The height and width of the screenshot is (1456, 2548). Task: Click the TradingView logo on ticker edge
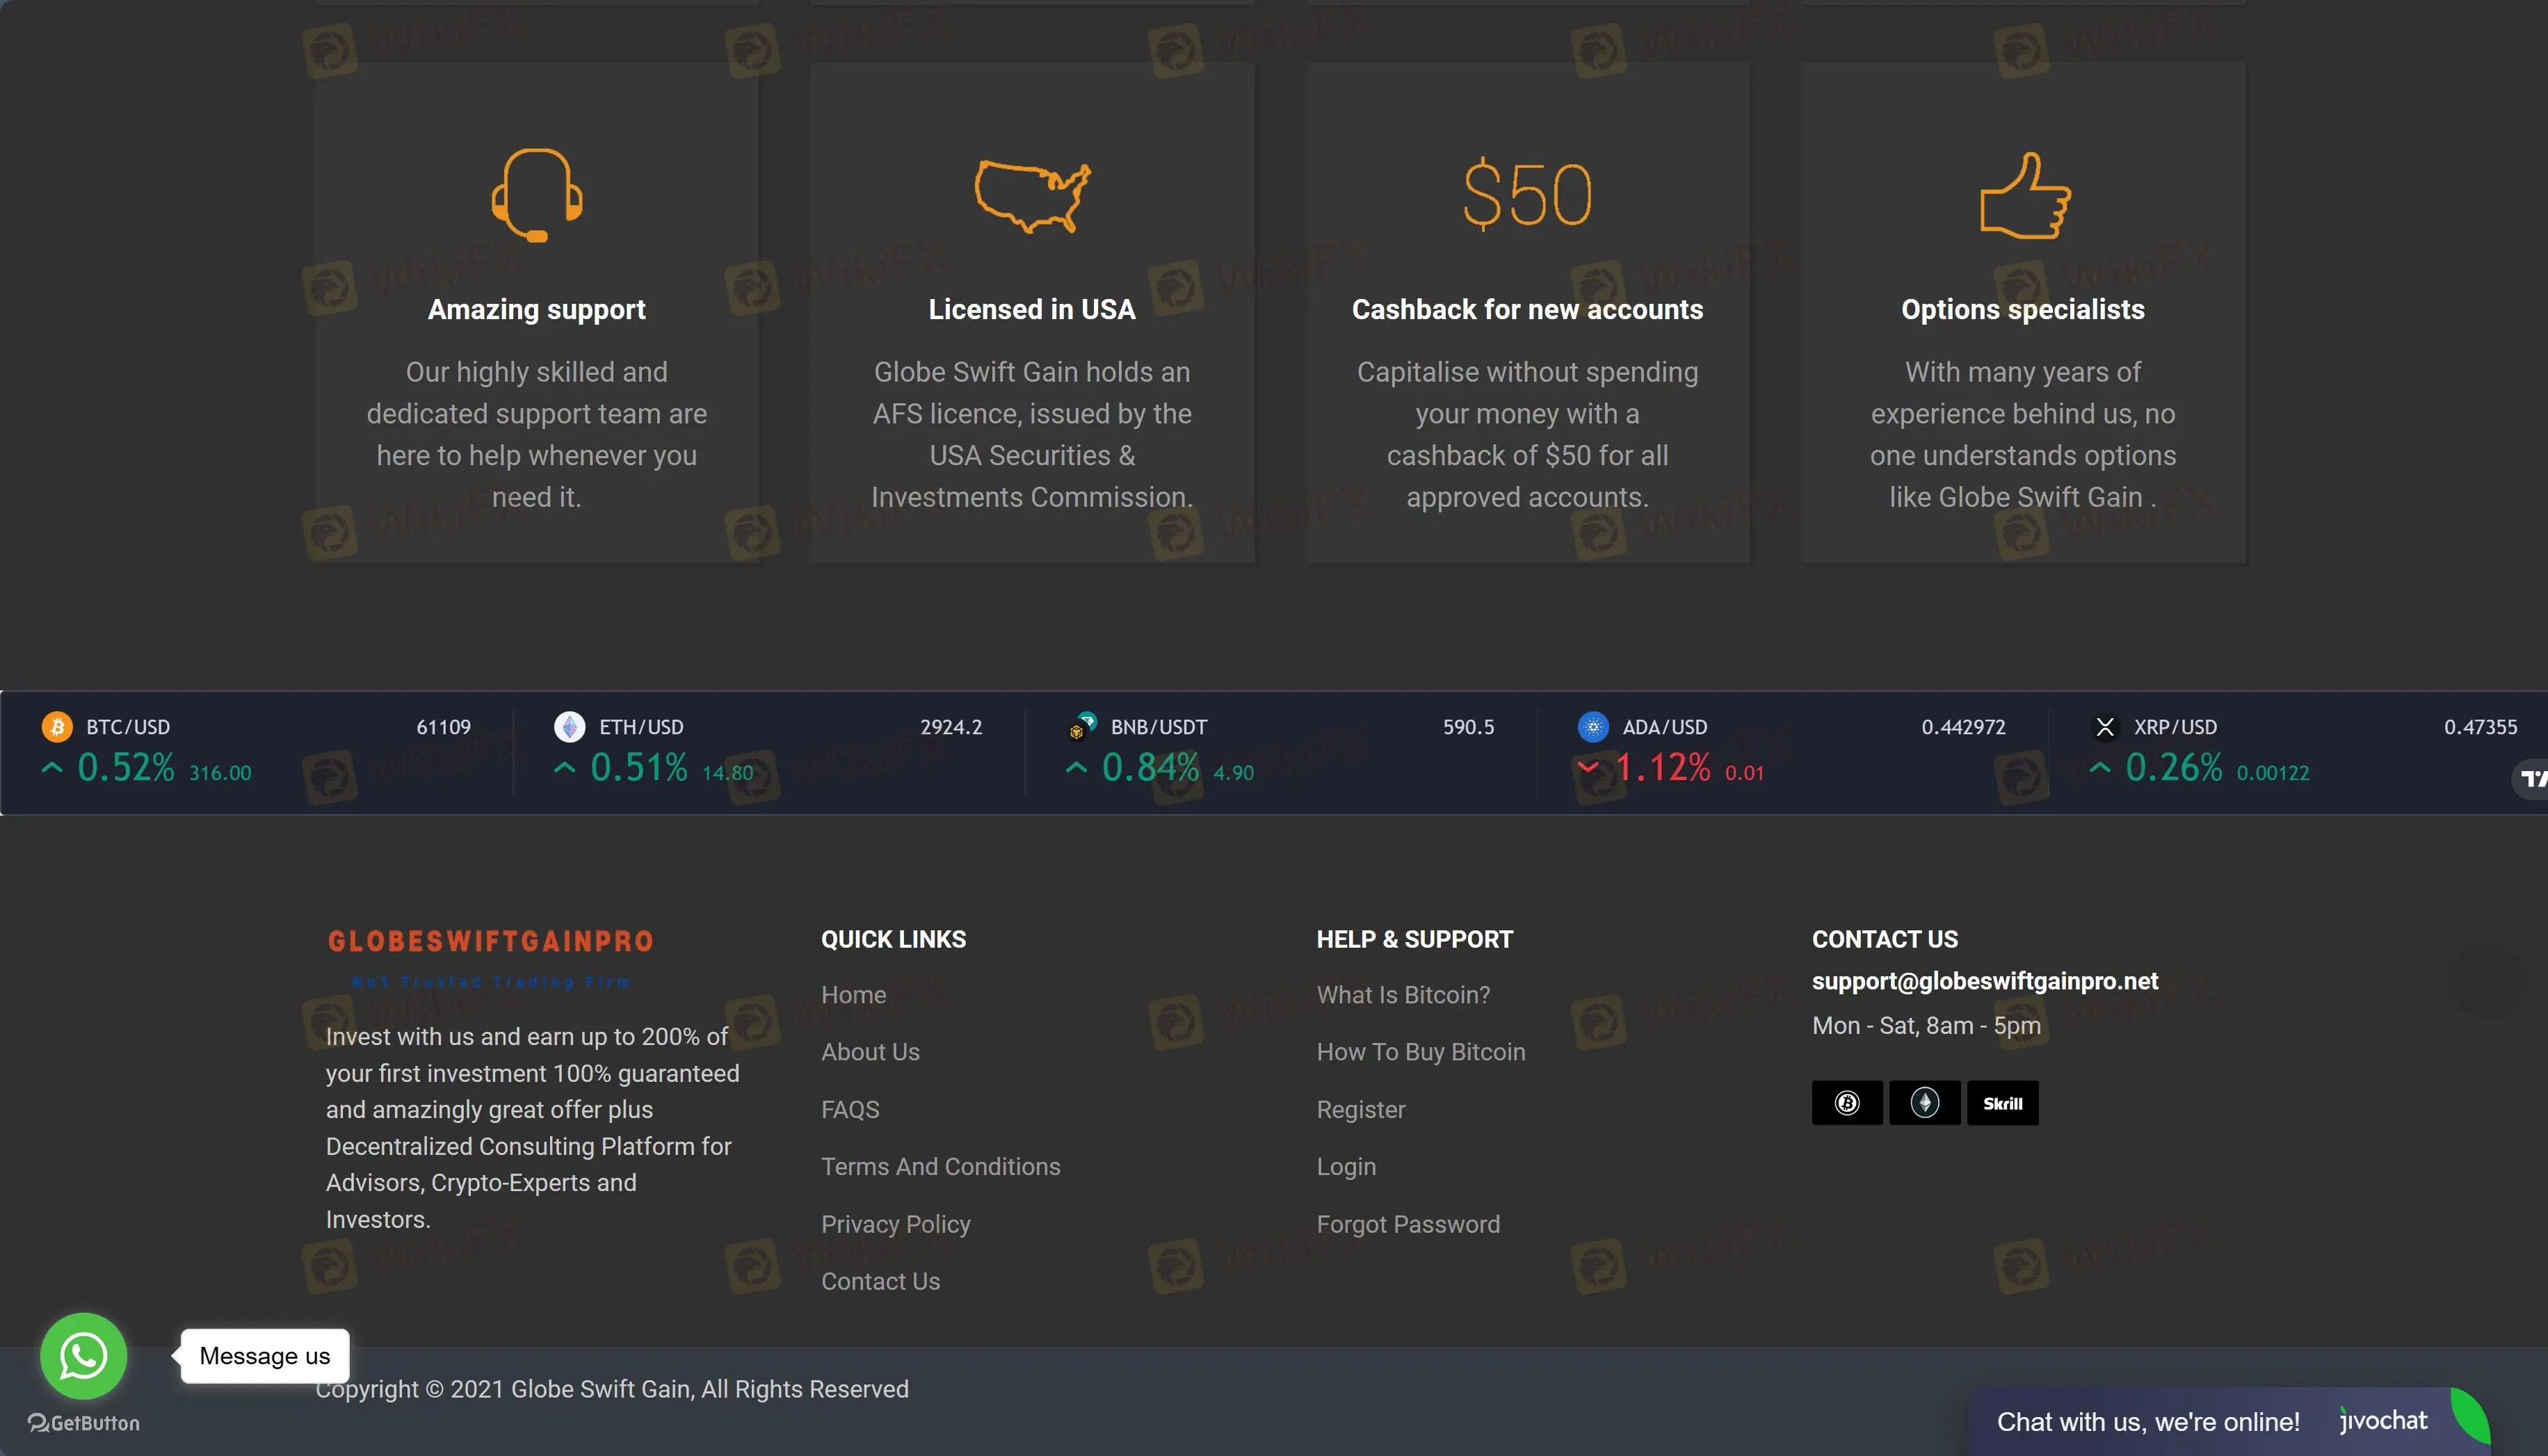2531,778
